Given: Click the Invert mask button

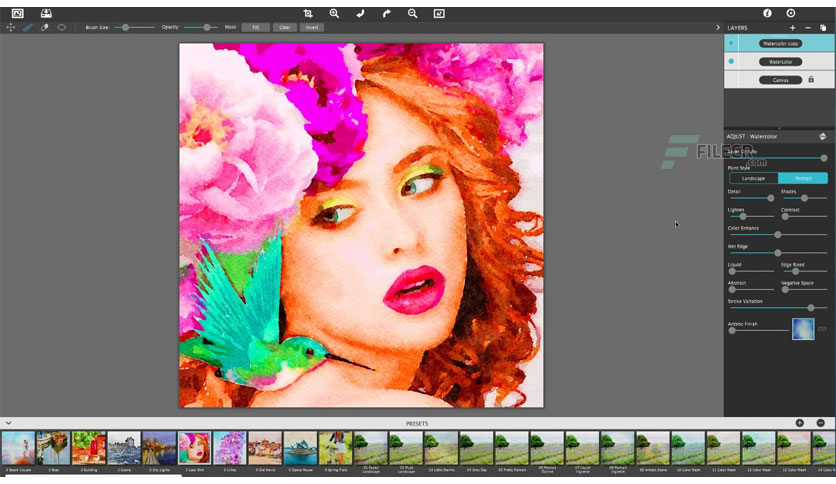Looking at the screenshot, I should [x=312, y=27].
